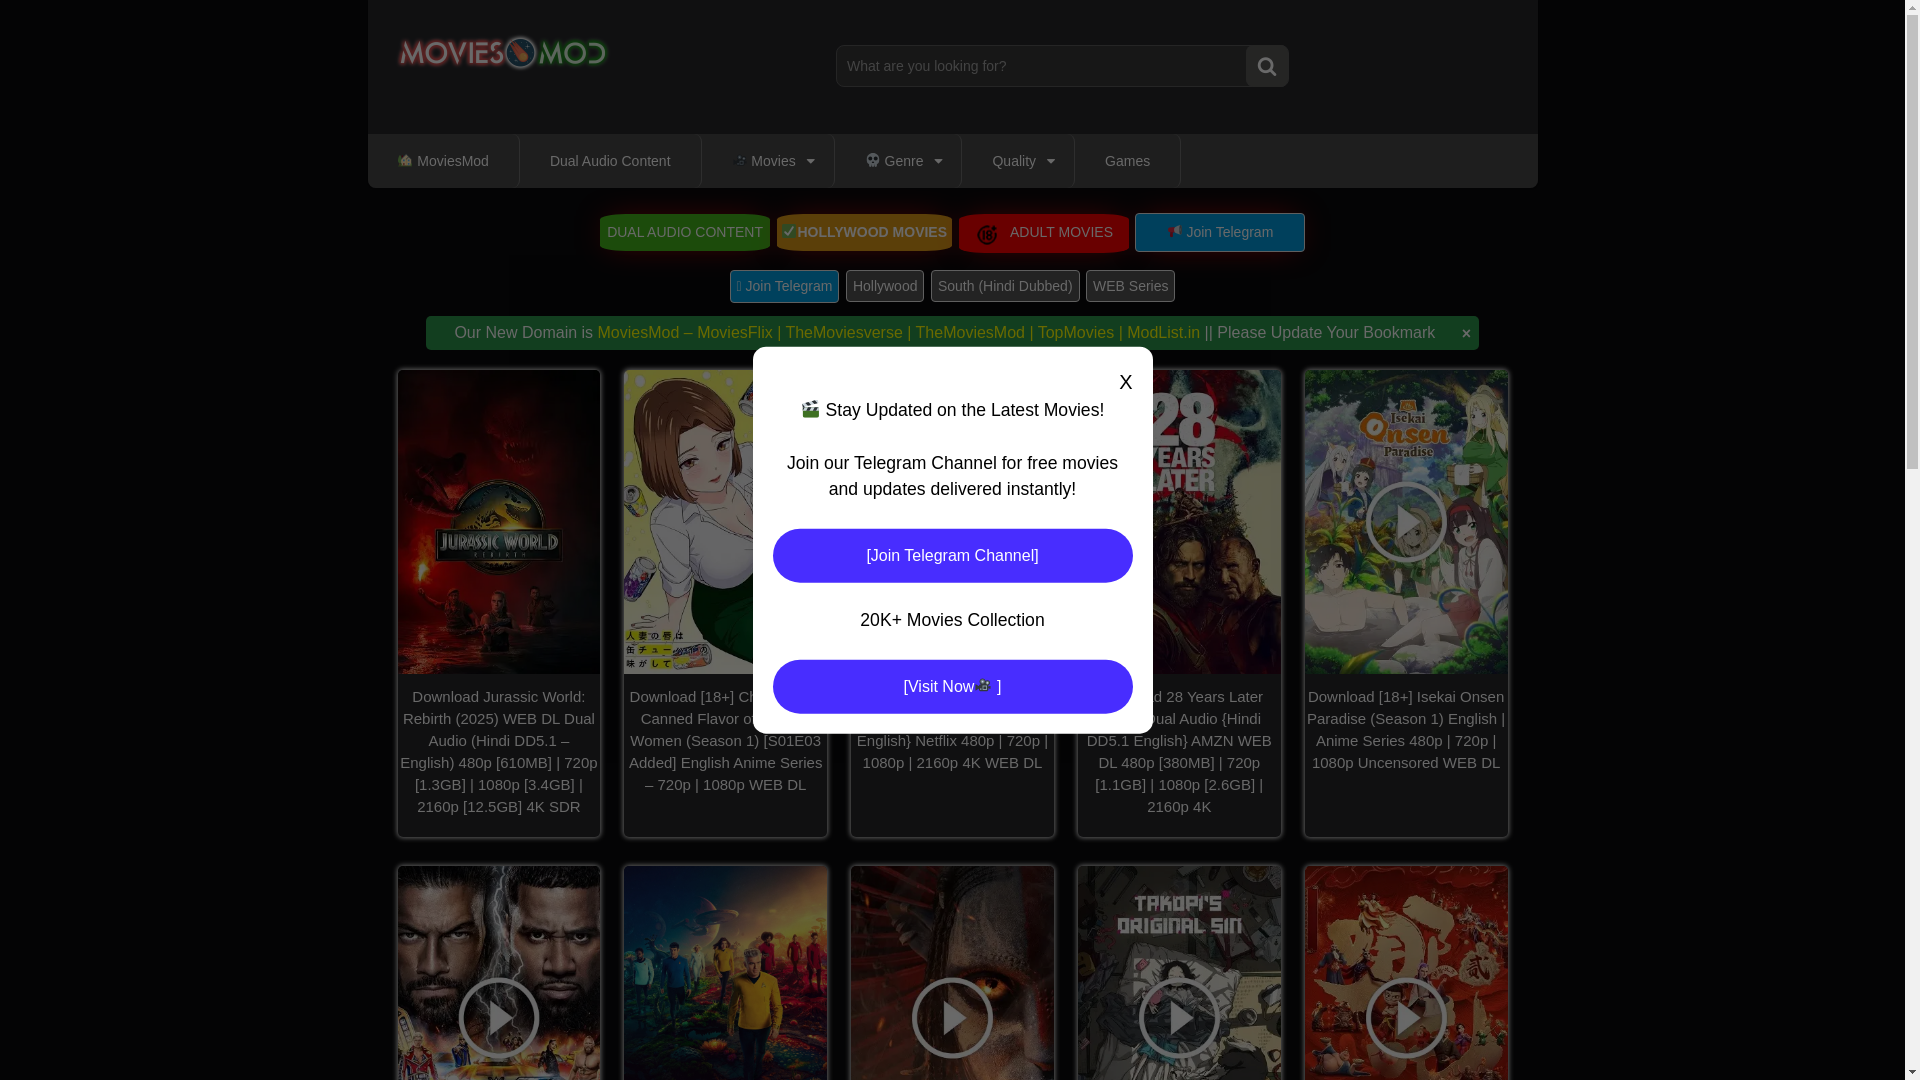The height and width of the screenshot is (1080, 1920).
Task: Open the Genre menu item
Action: (894, 161)
